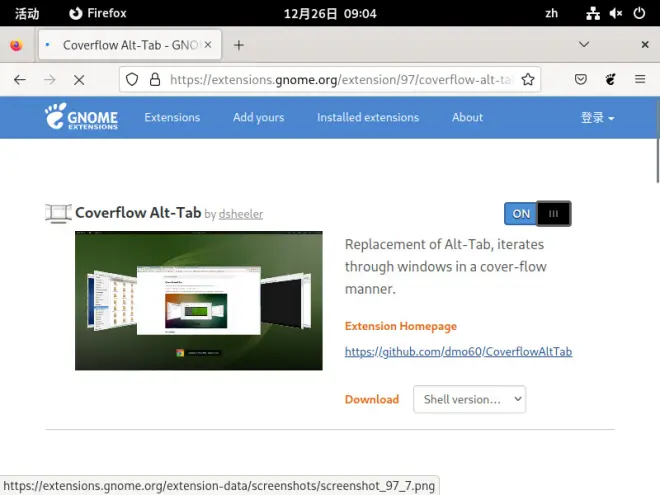Go to the Add yours page
Image resolution: width=660 pixels, height=495 pixels.
point(258,117)
